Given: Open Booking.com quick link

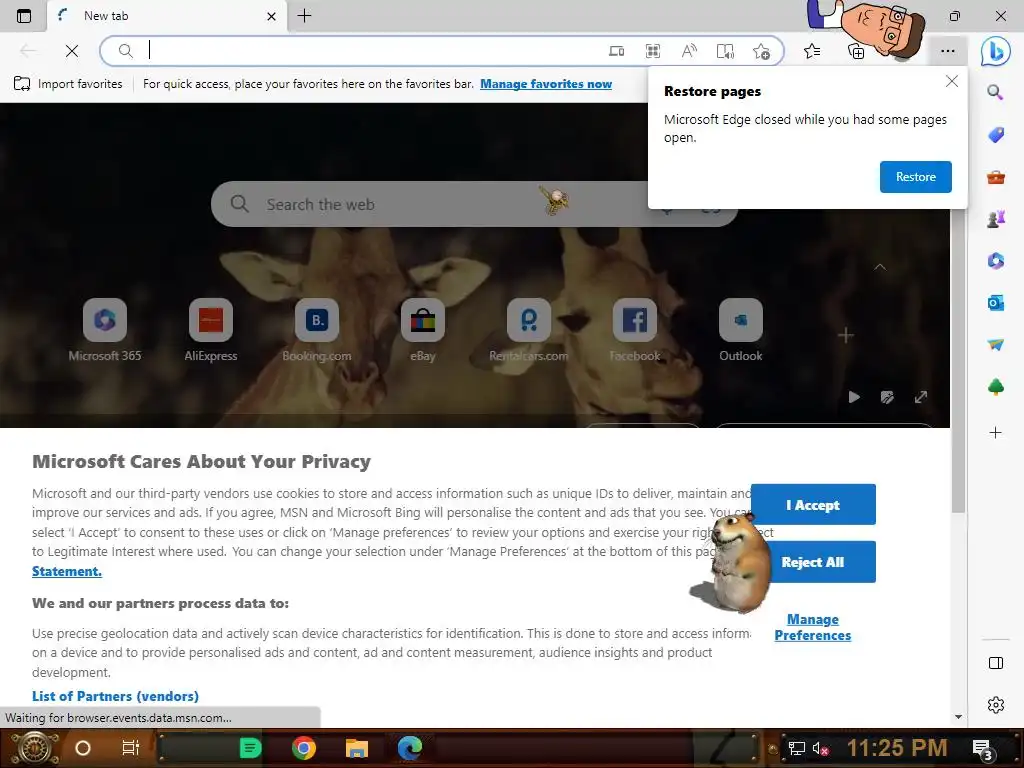Looking at the screenshot, I should (317, 330).
